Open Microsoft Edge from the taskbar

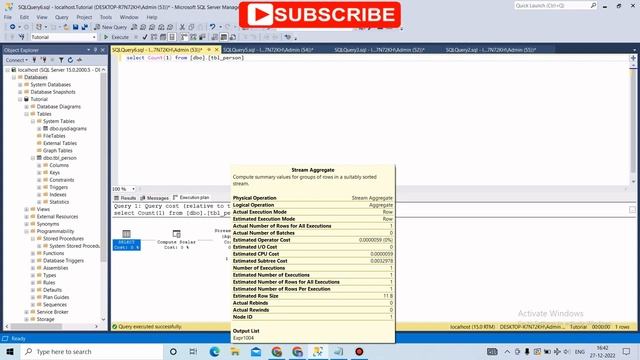[x=215, y=351]
